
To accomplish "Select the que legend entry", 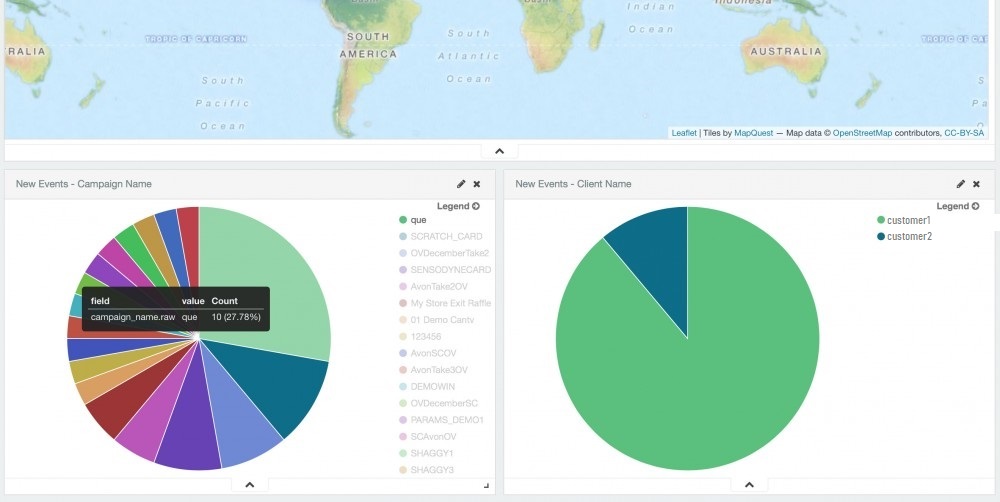I will 418,220.
